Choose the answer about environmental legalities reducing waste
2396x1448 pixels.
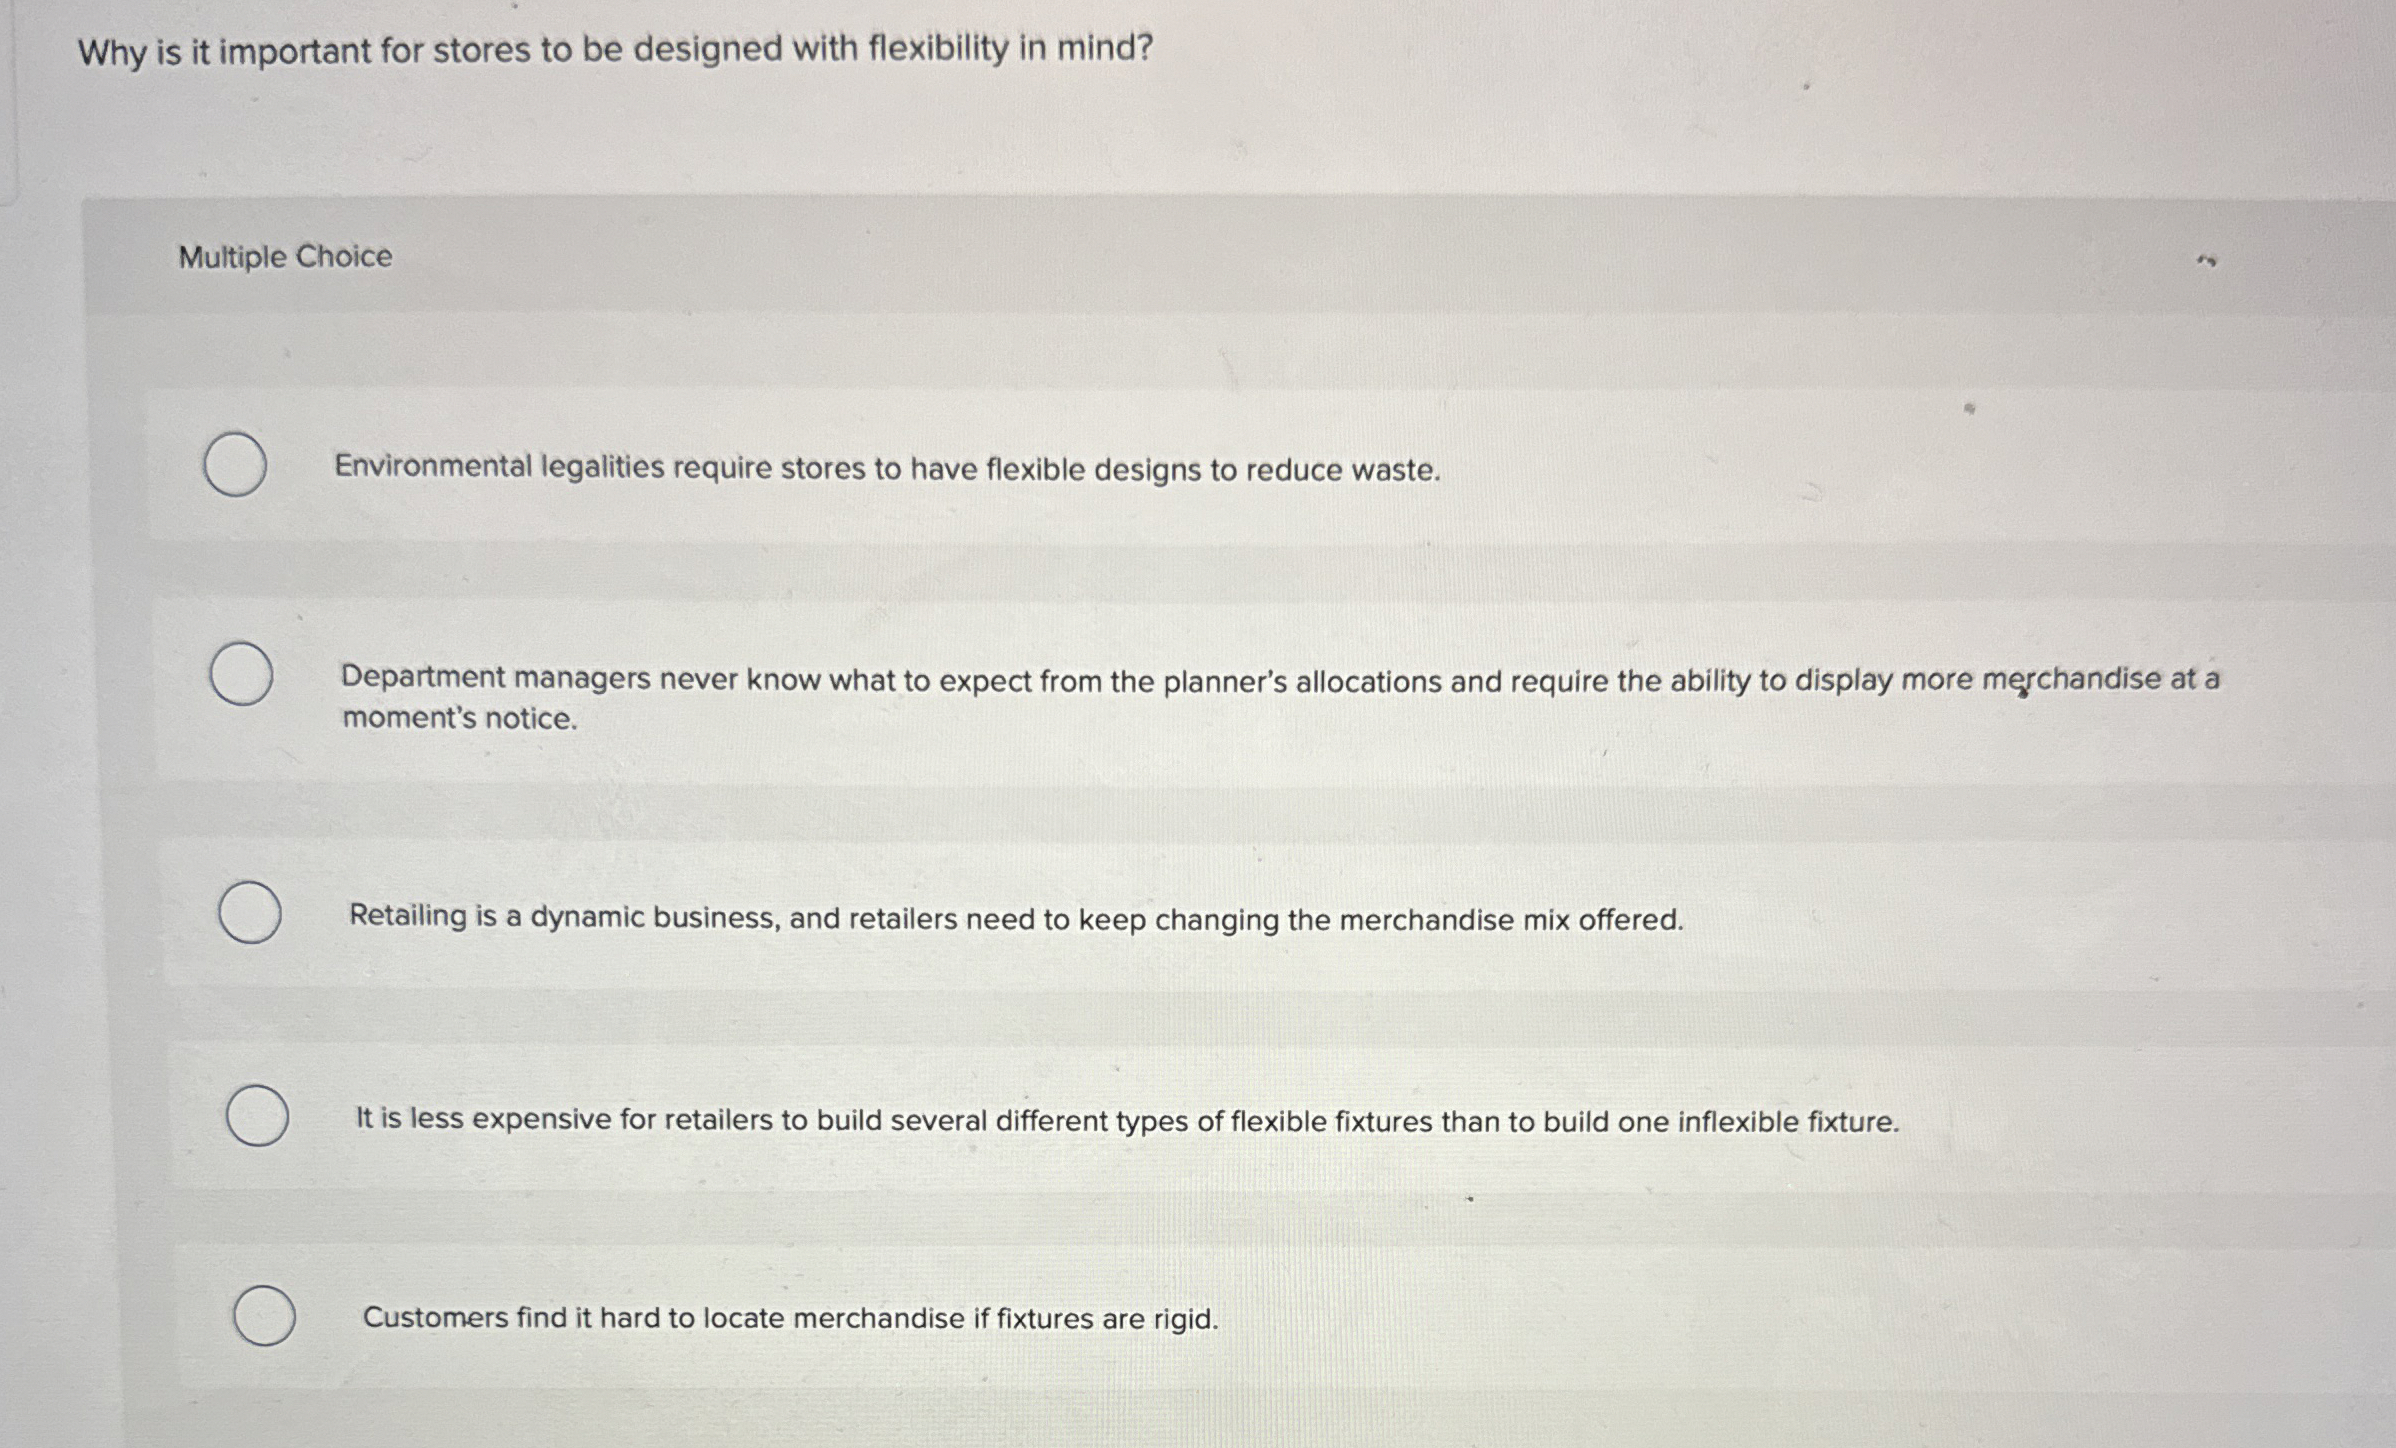886,465
